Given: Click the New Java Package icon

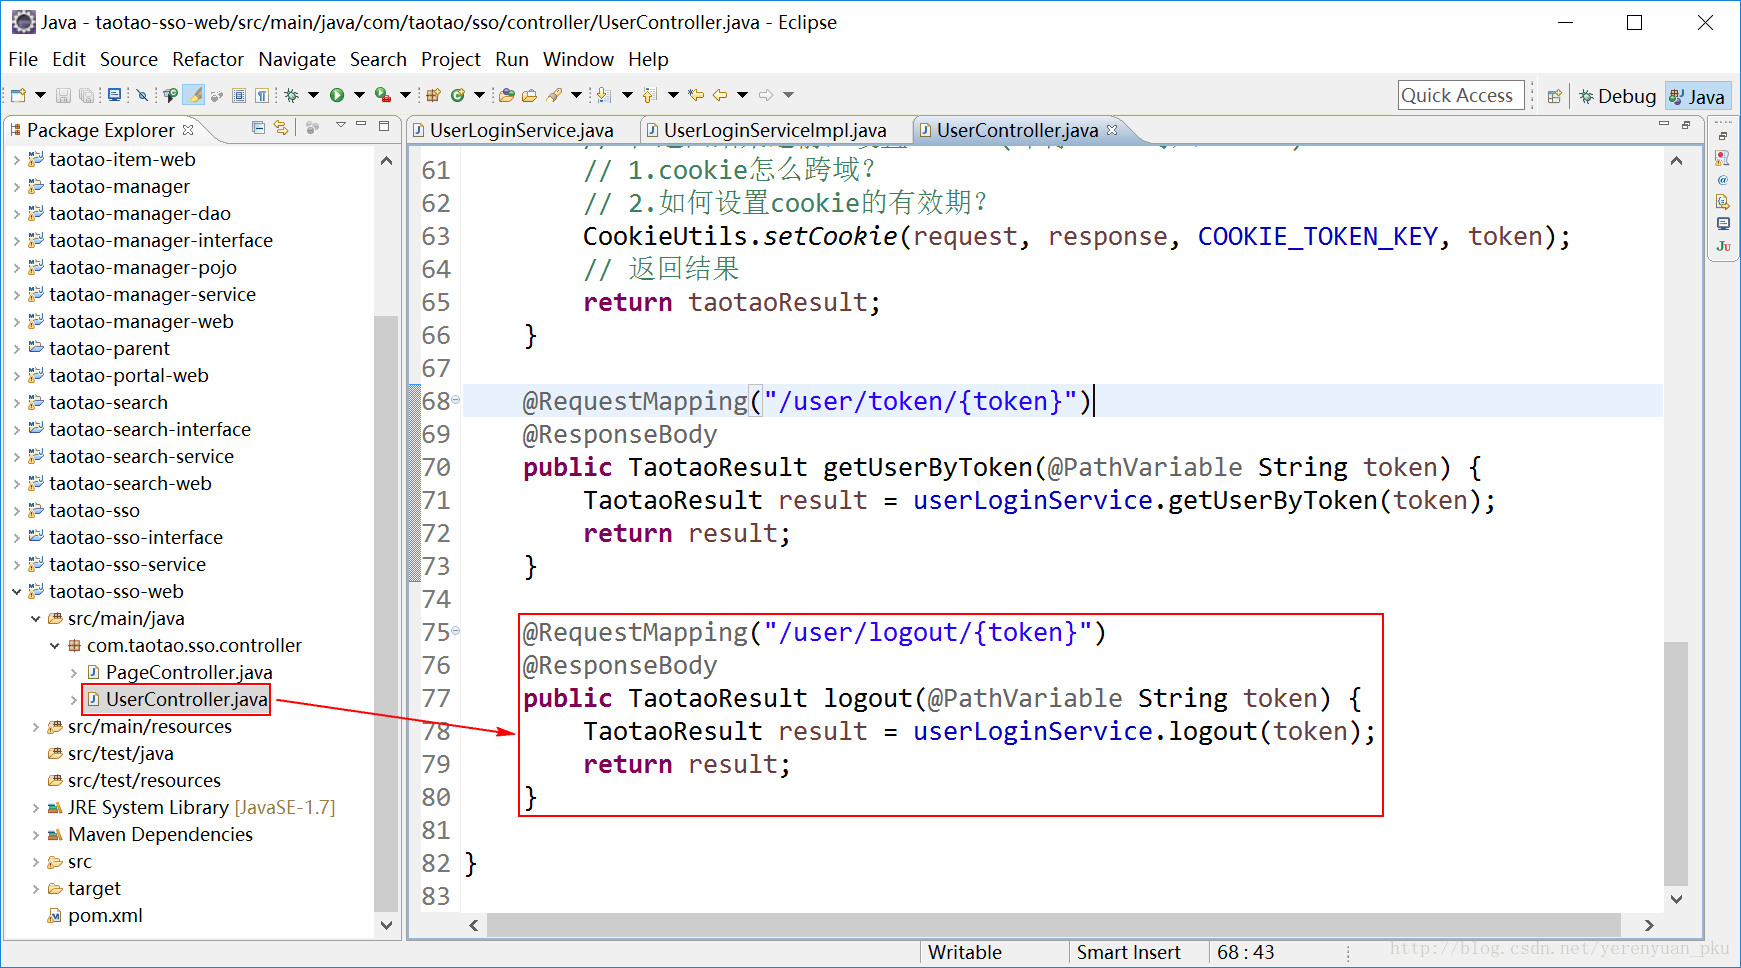Looking at the screenshot, I should point(434,95).
